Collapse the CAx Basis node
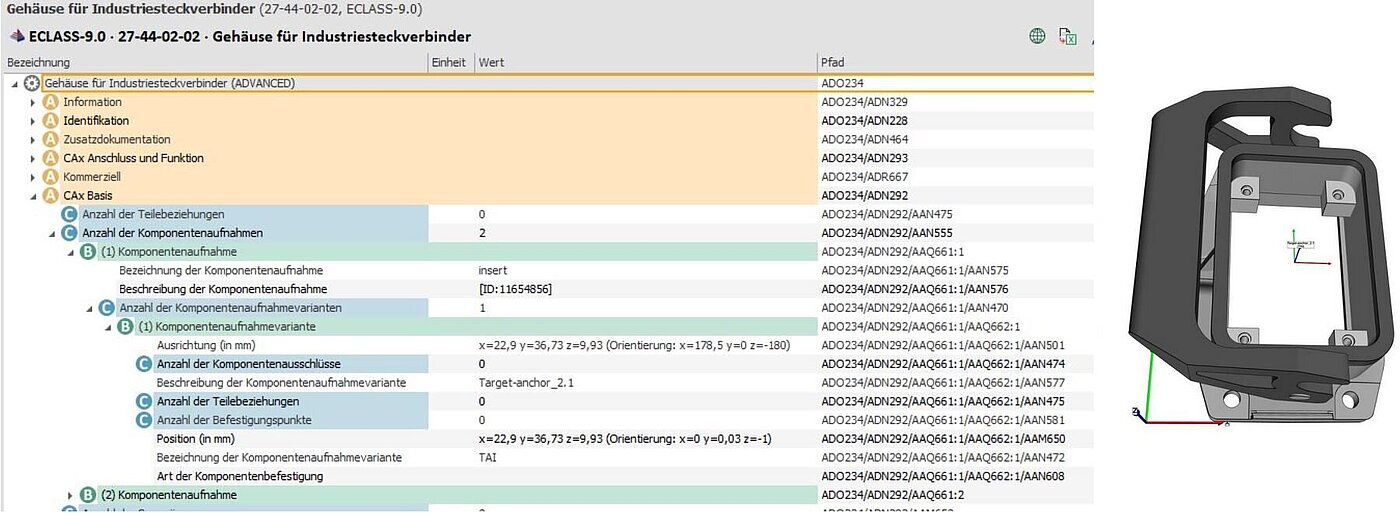 [33, 196]
